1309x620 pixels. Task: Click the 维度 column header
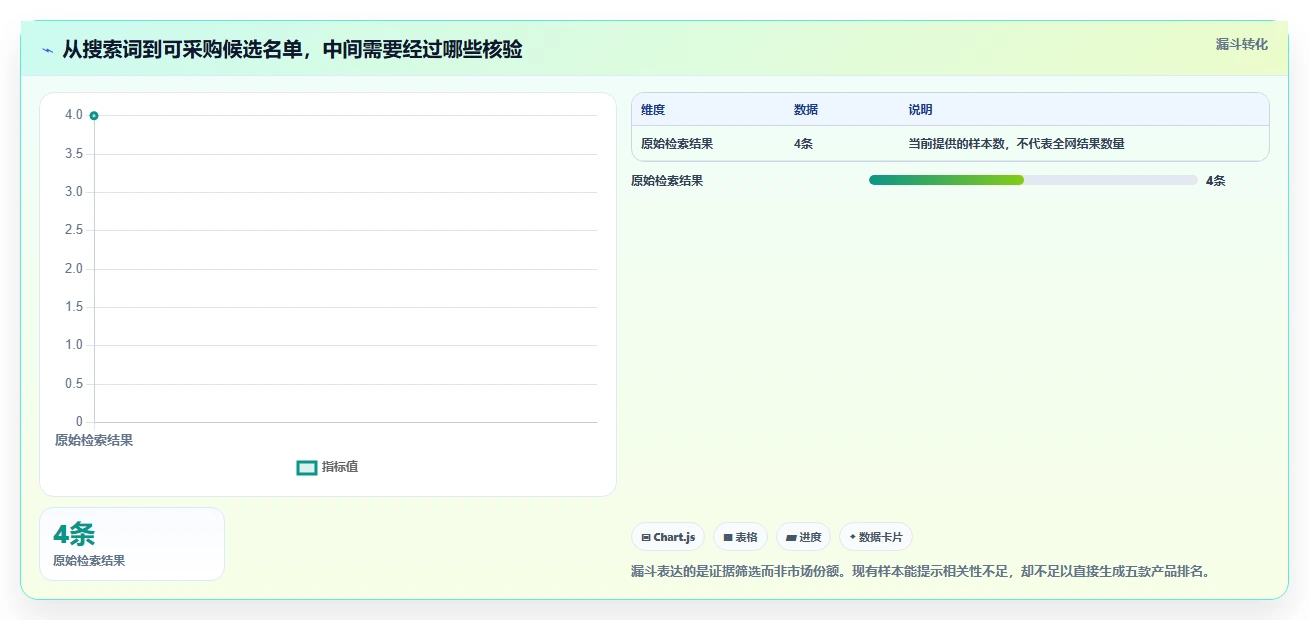coord(653,110)
